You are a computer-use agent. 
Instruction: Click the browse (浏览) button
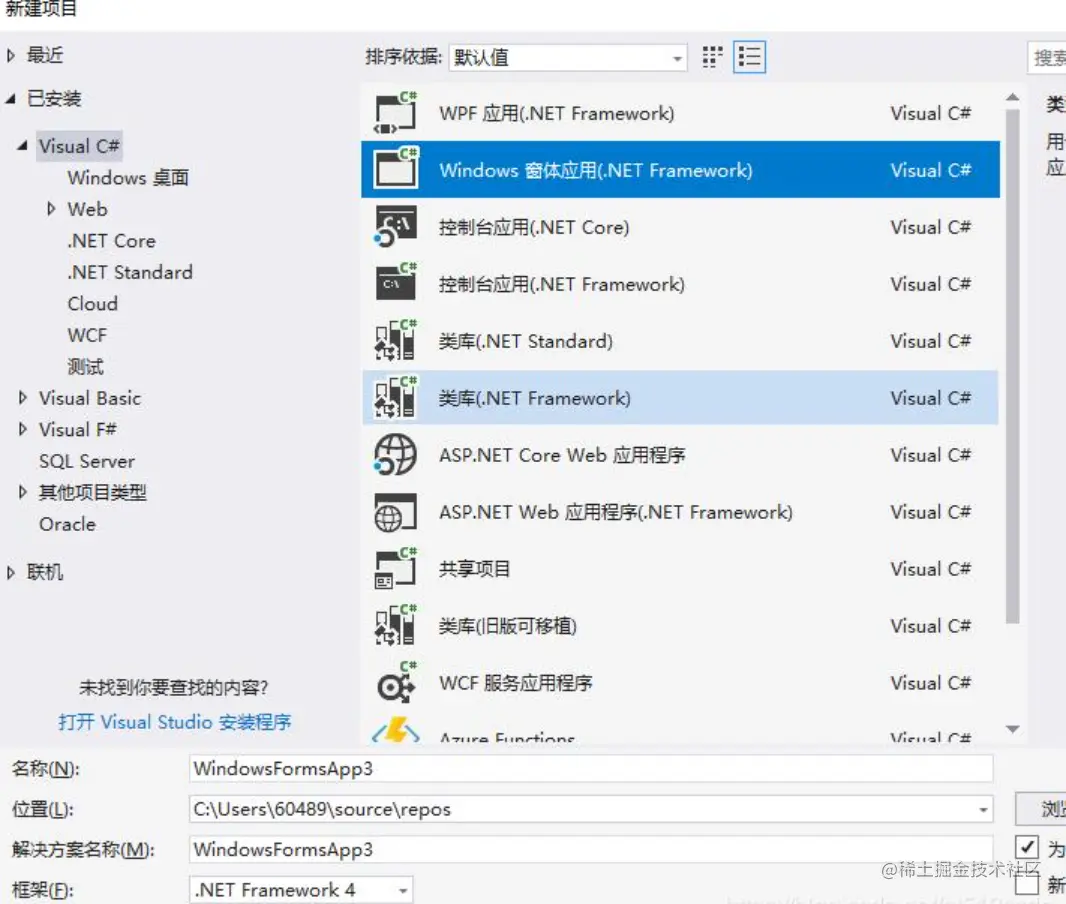click(x=1041, y=809)
